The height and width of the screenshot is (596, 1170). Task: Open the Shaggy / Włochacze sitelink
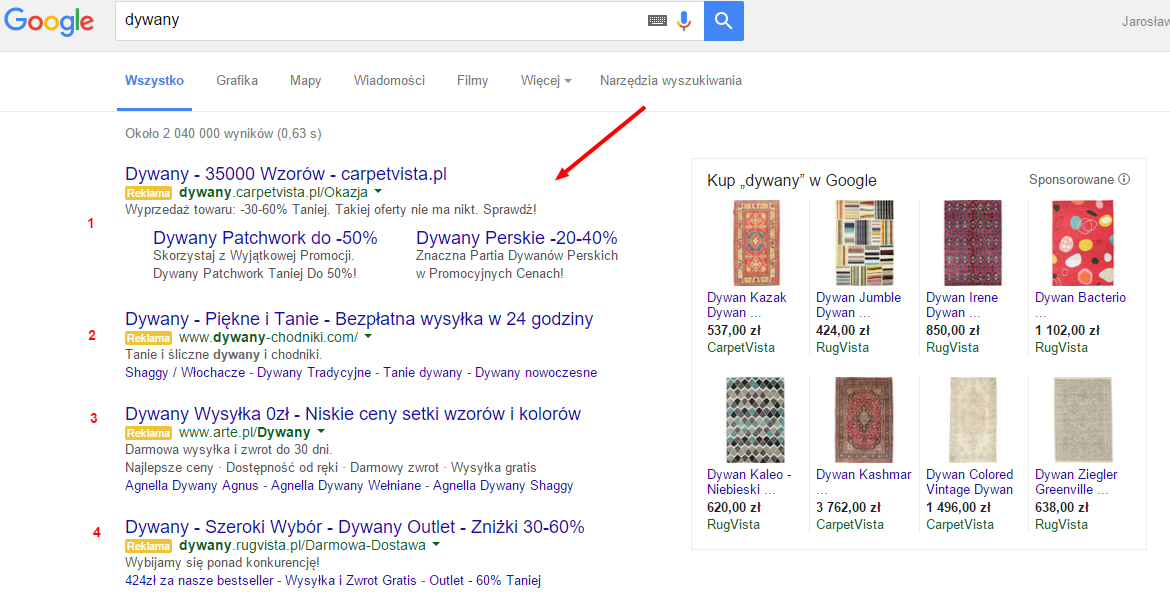(185, 373)
